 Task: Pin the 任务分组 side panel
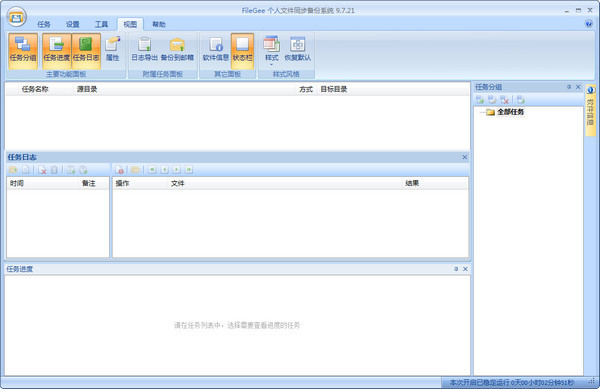(569, 87)
